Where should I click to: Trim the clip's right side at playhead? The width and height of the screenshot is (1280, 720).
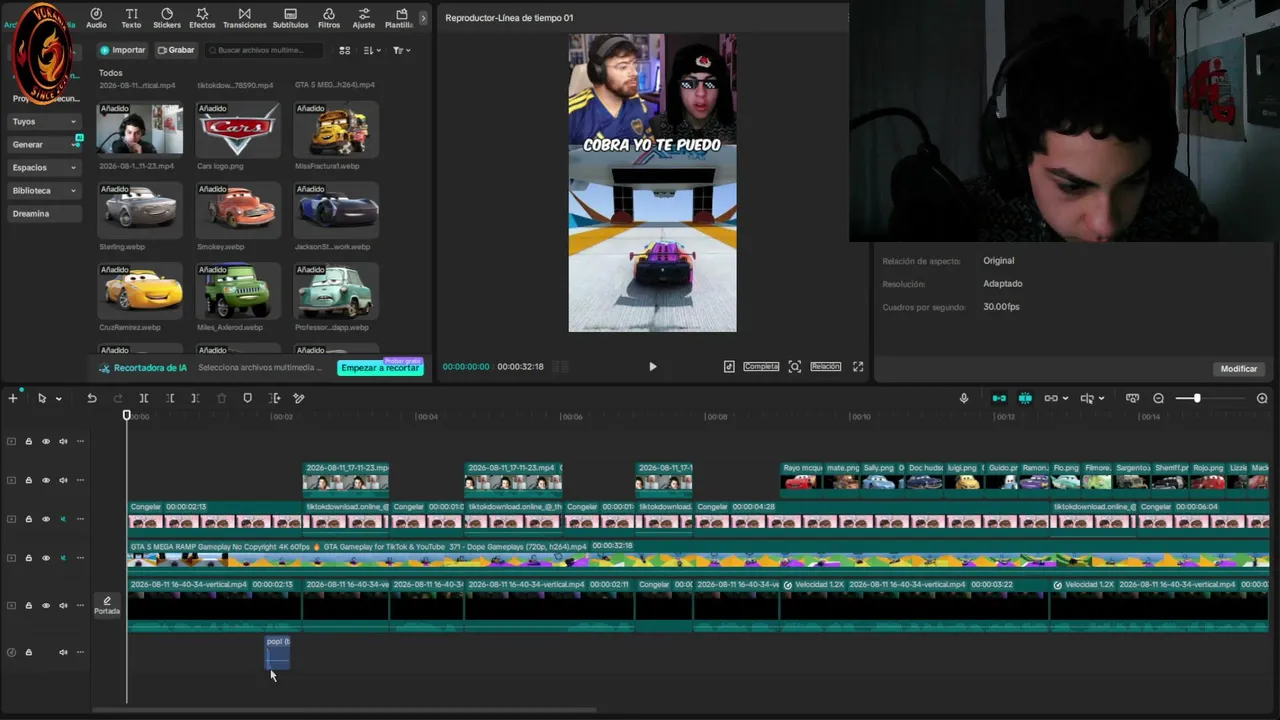(195, 398)
